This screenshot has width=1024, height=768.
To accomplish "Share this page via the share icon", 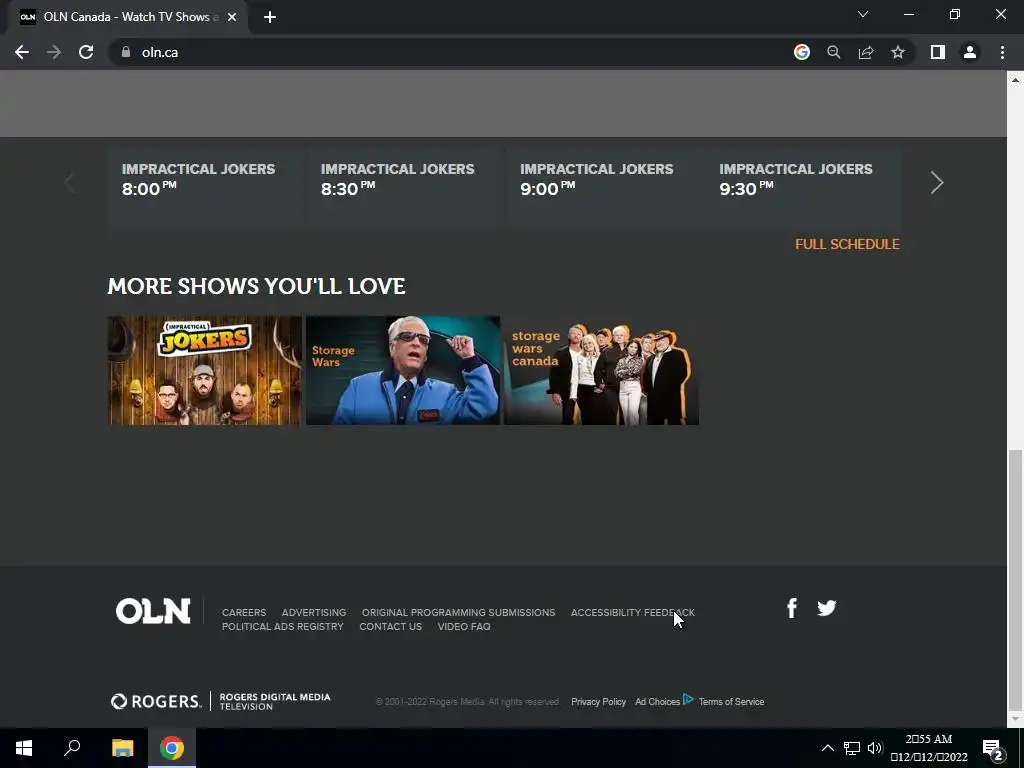I will 866,52.
